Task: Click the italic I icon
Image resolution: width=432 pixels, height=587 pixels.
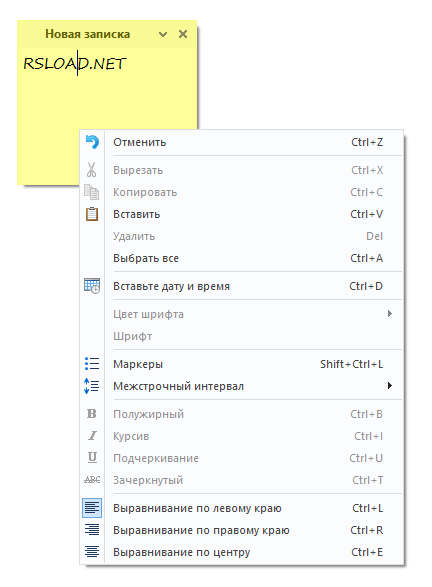Action: click(x=92, y=436)
